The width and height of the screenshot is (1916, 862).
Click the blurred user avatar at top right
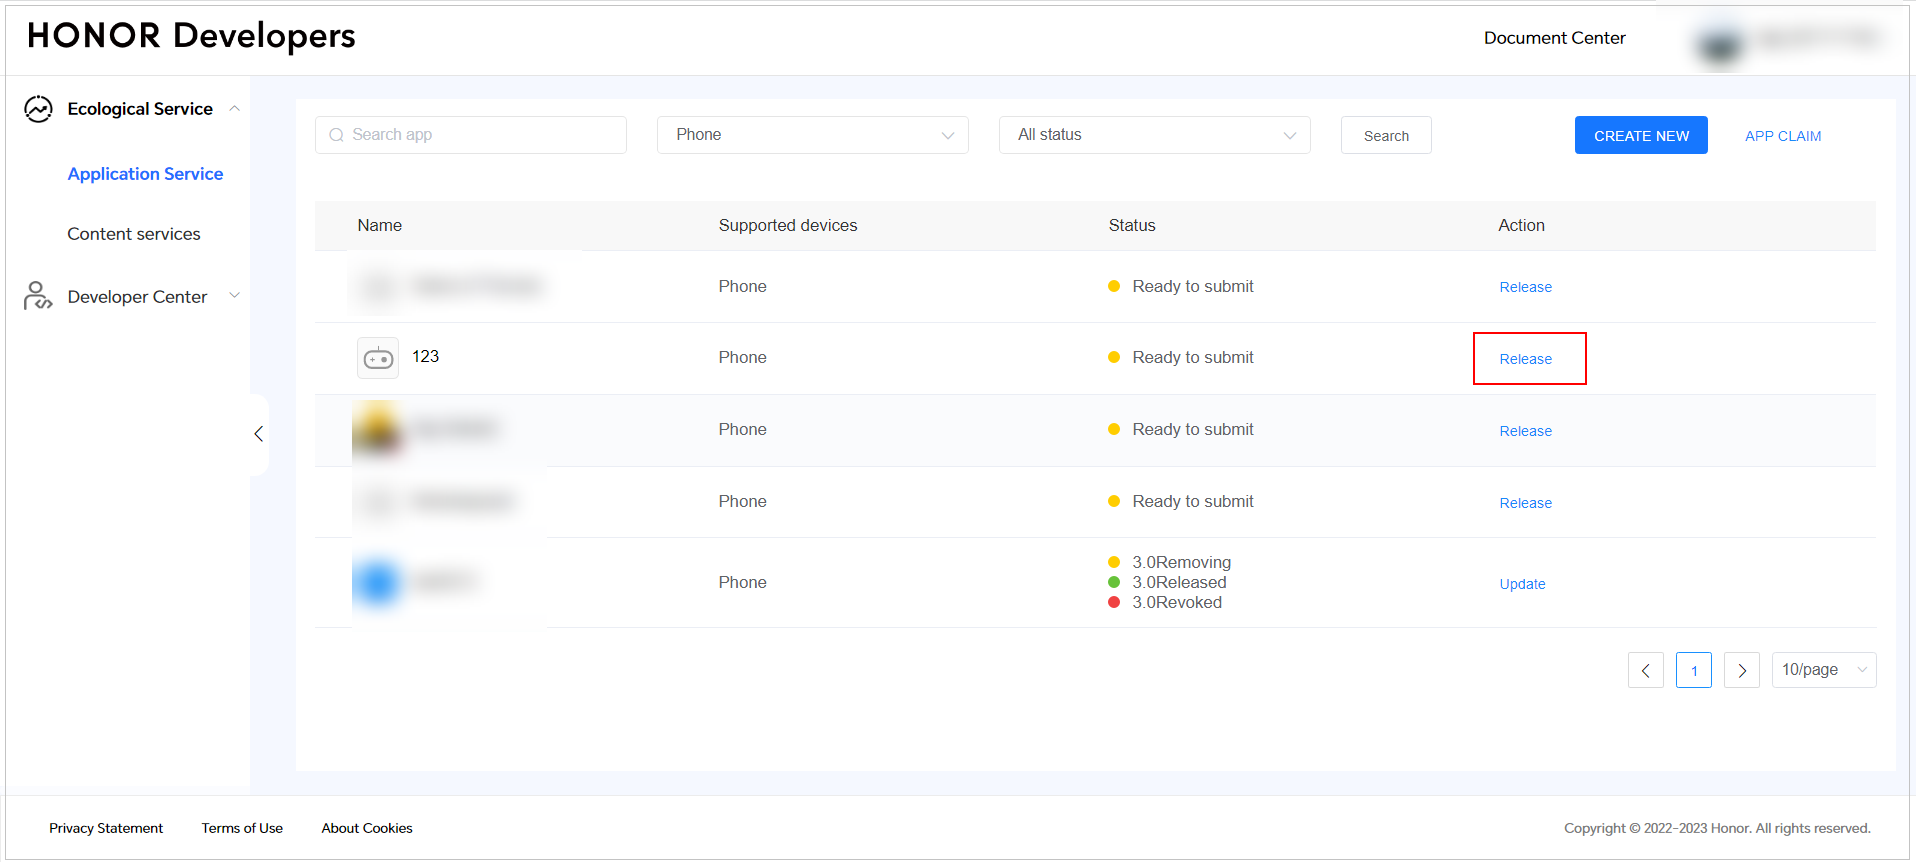(1720, 45)
